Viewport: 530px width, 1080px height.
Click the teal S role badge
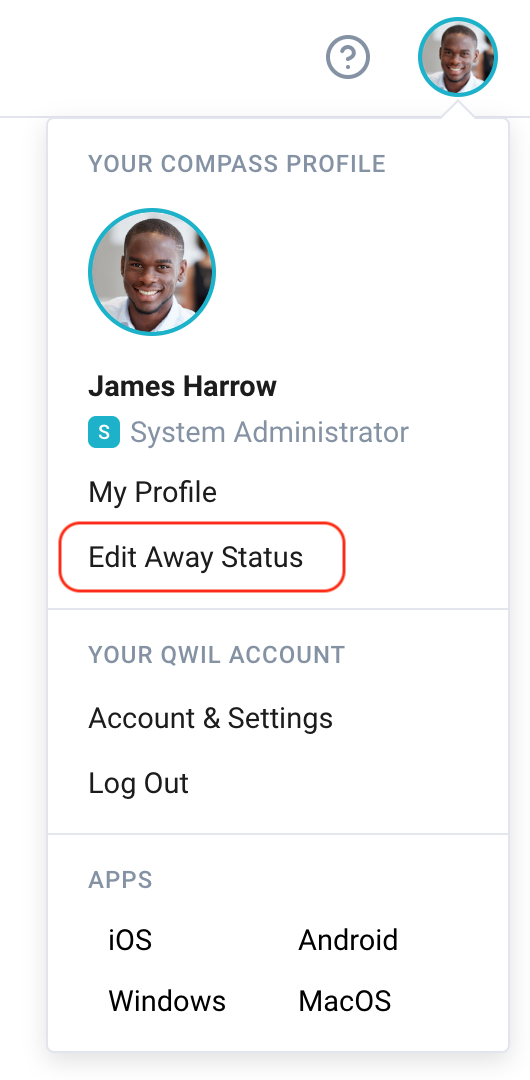pyautogui.click(x=104, y=433)
